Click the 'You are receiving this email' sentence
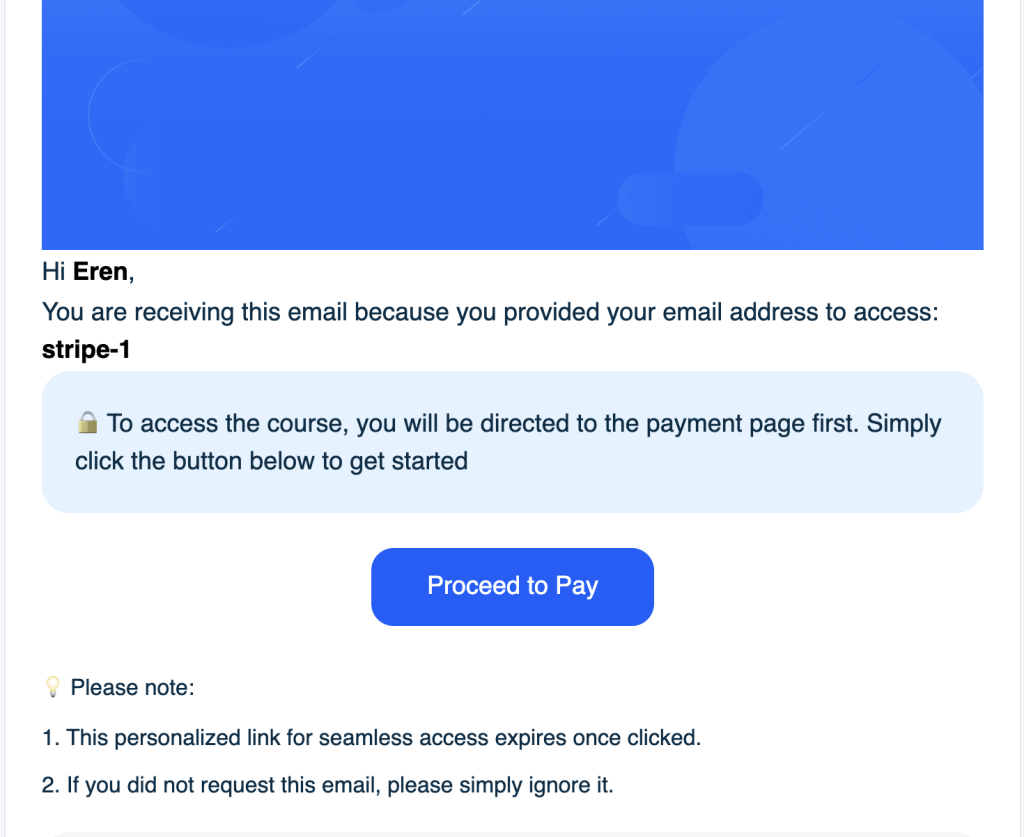Viewport: 1024px width, 837px height. [490, 312]
